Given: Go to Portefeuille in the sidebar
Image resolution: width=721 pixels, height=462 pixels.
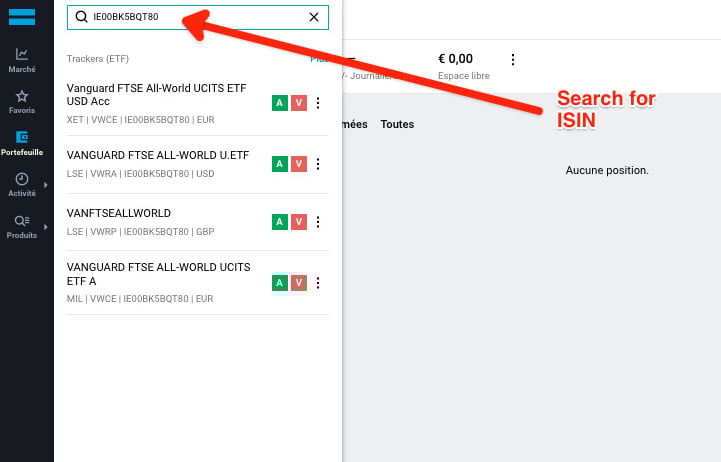Looking at the screenshot, I should 22,143.
